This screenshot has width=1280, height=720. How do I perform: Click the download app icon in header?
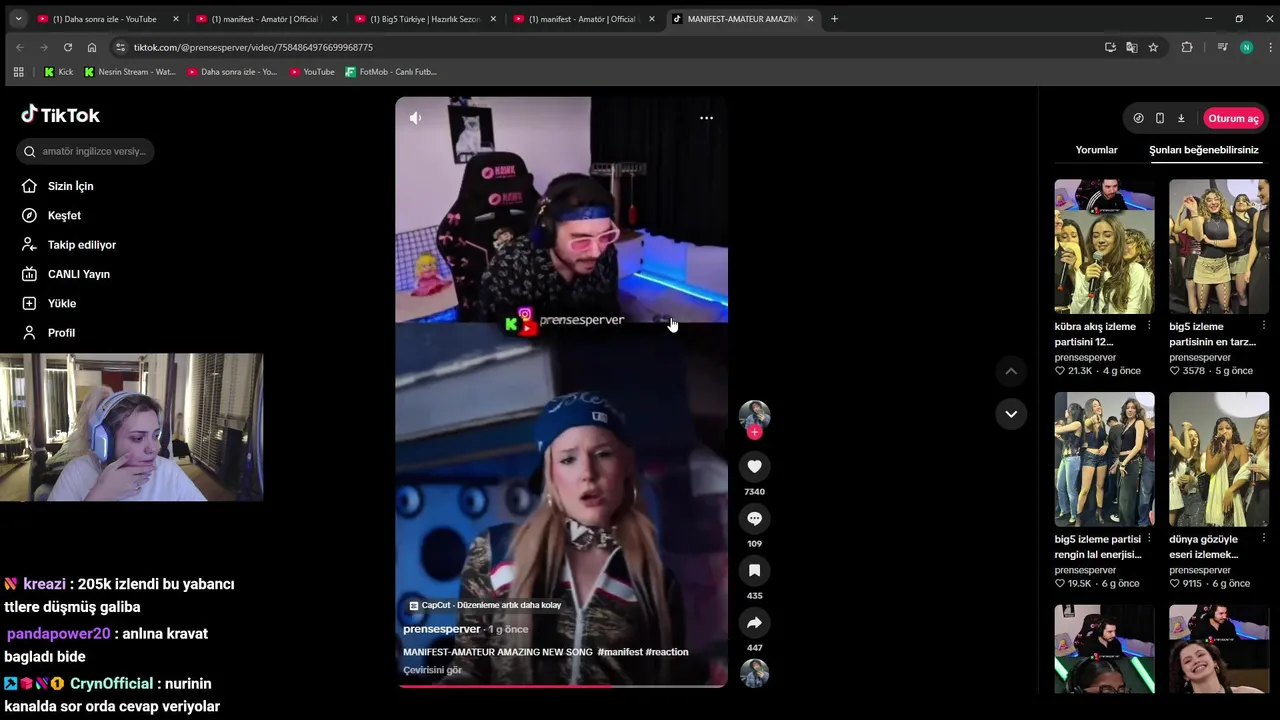point(1181,118)
